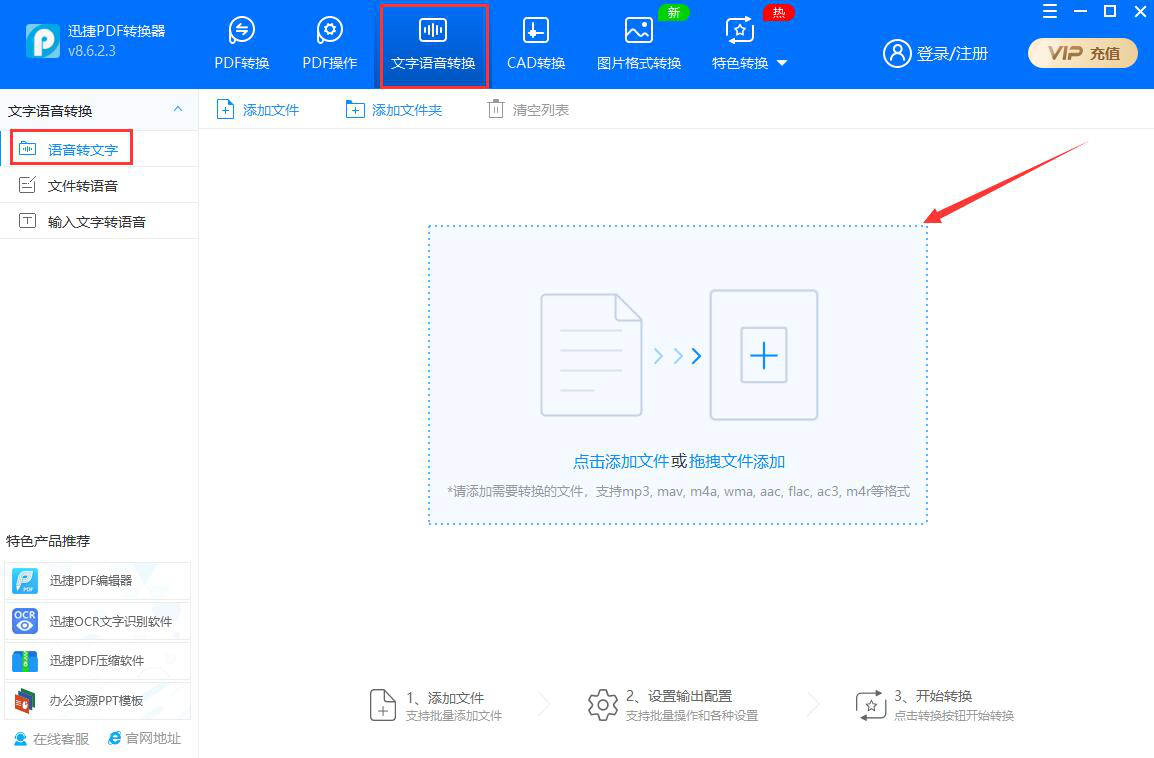Click the 添加文件 toolbar button
This screenshot has width=1154, height=758.
[x=258, y=110]
